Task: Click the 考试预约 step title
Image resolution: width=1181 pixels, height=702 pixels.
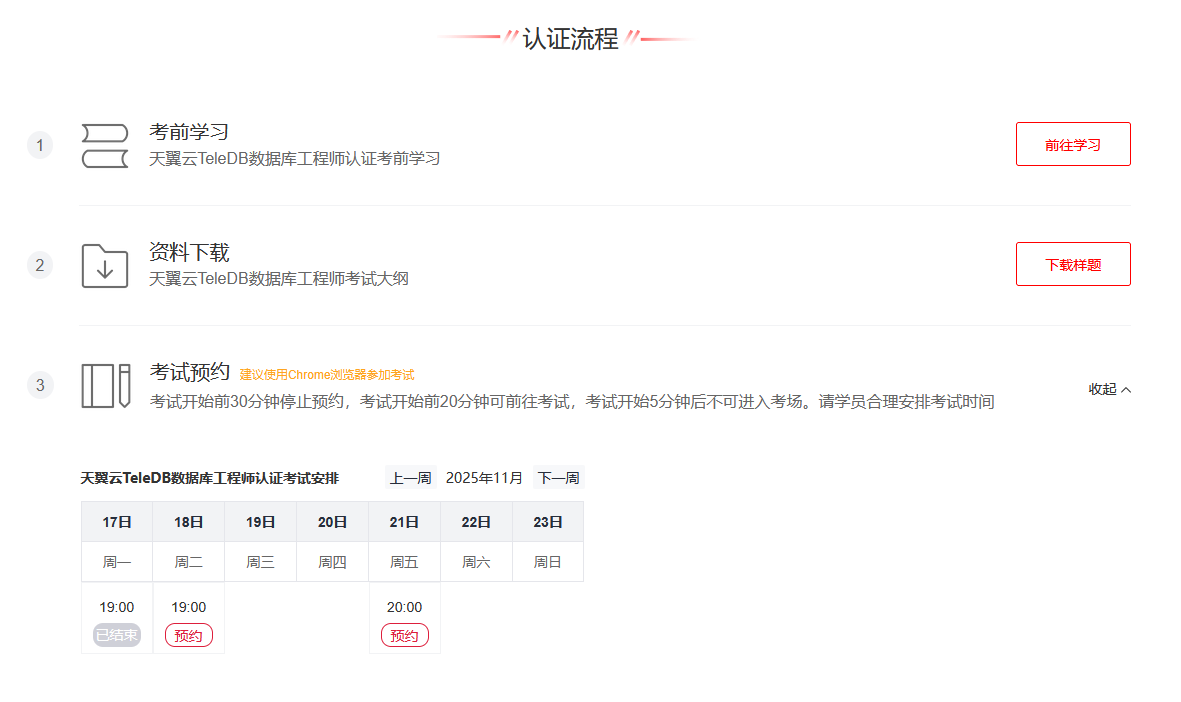Action: (x=189, y=372)
